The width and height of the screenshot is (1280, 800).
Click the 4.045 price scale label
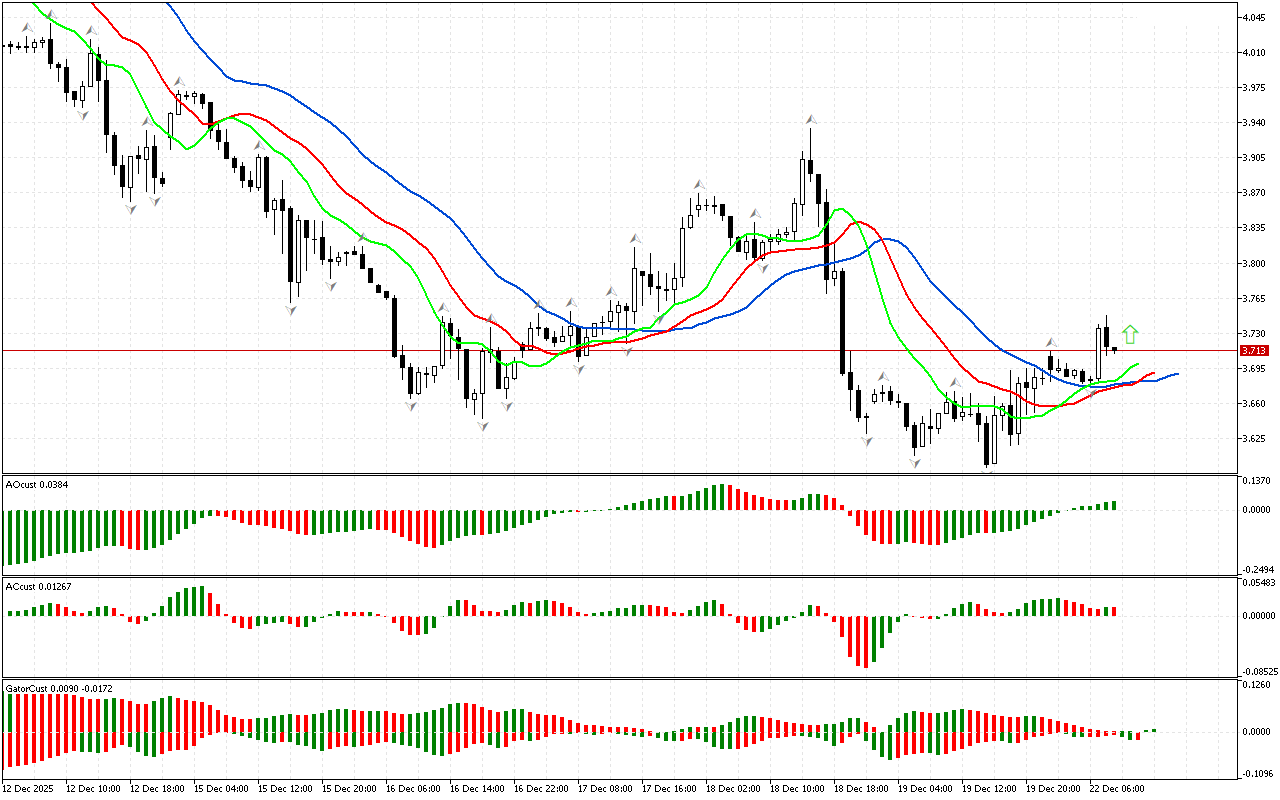coord(1253,17)
